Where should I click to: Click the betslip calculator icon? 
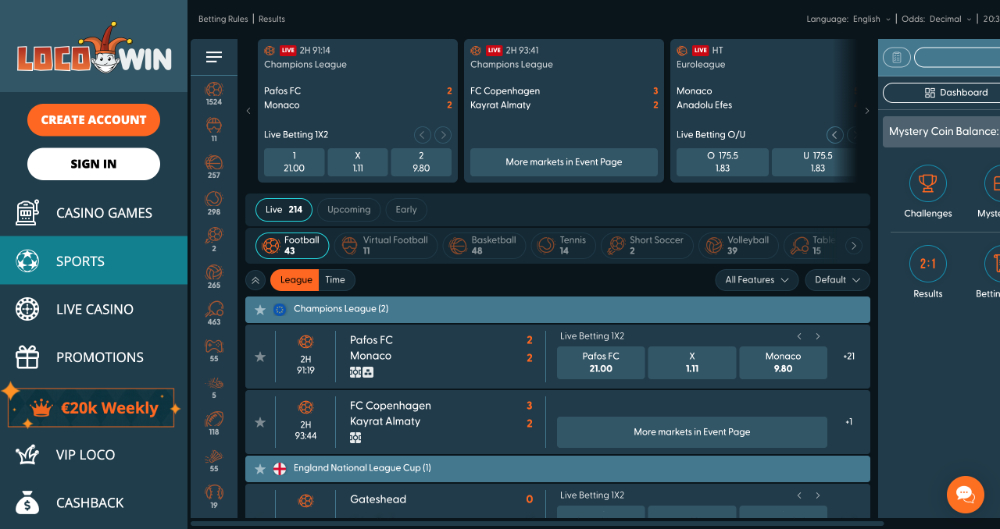(897, 58)
